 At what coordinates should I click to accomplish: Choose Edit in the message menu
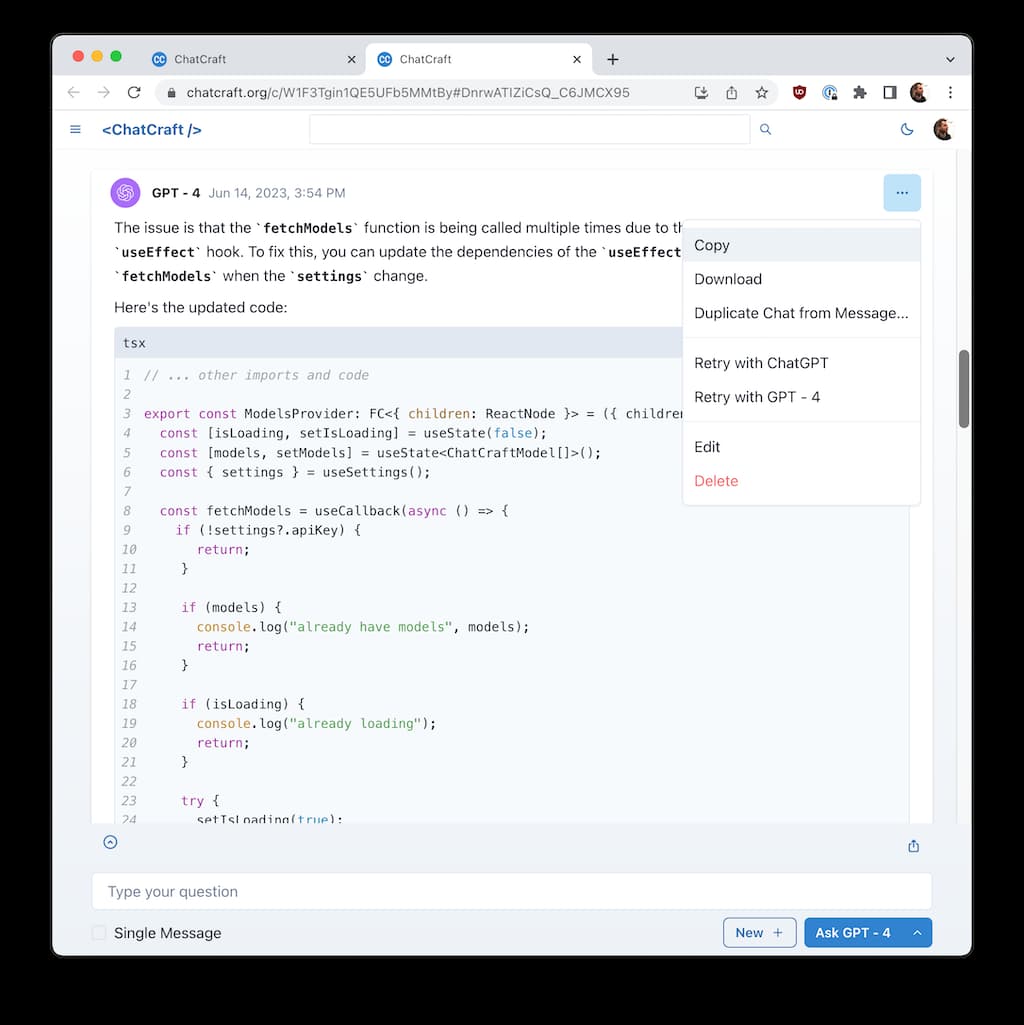pyautogui.click(x=801, y=446)
